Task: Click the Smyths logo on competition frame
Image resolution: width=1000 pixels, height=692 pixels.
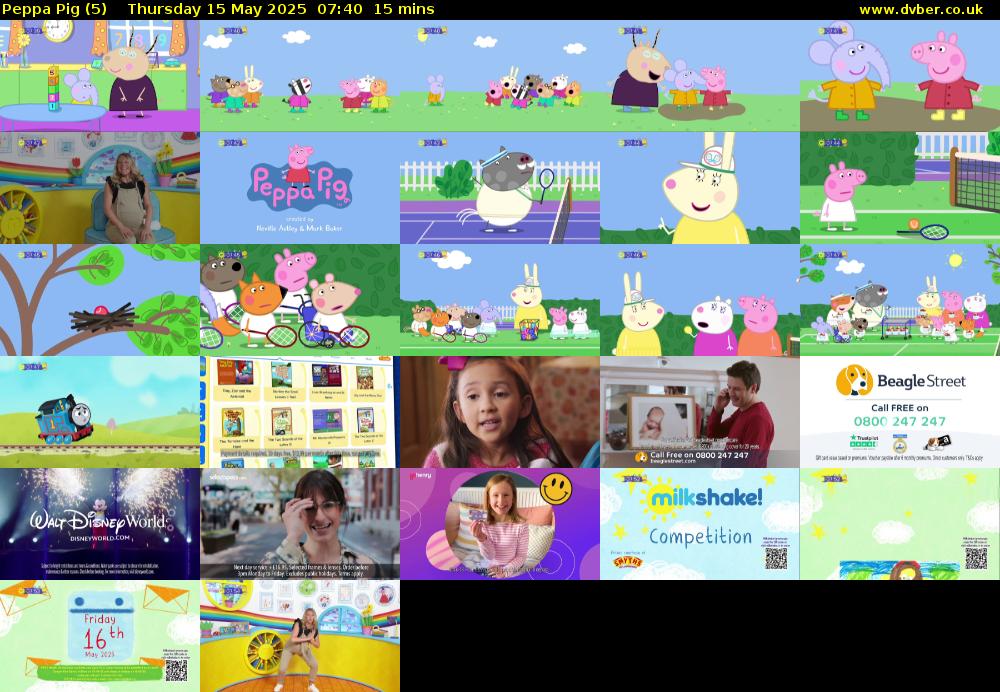Action: 628,562
